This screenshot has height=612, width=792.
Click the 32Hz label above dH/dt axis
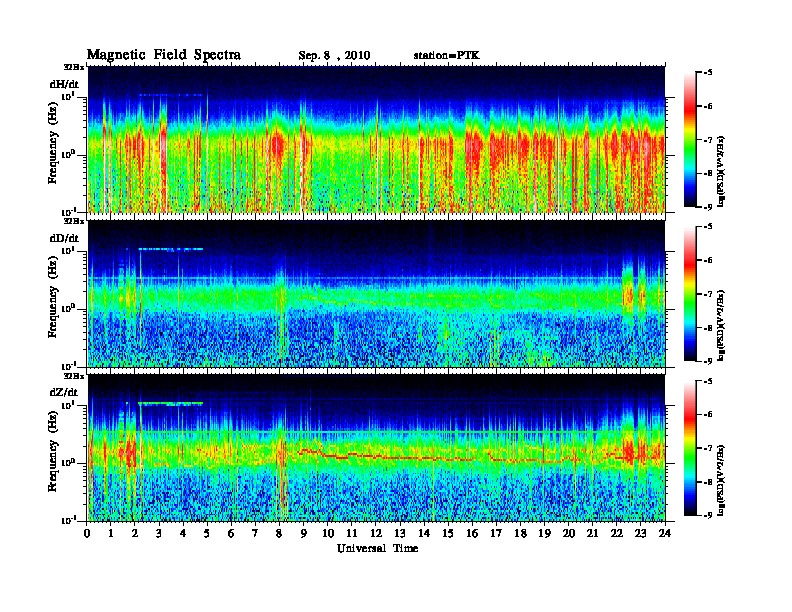[73, 67]
